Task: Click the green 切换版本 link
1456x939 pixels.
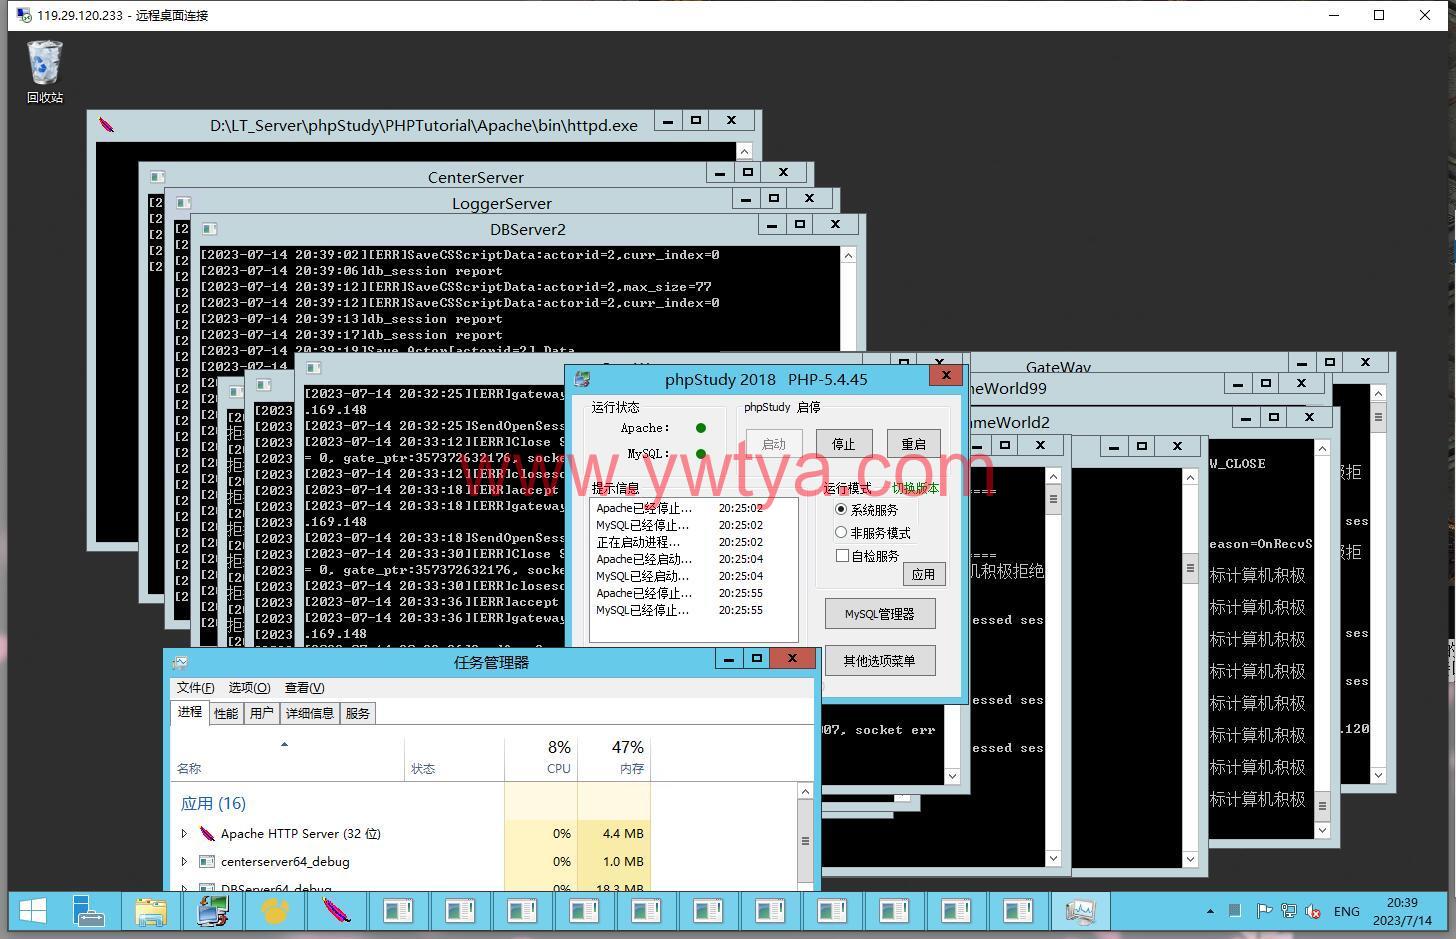Action: point(916,488)
